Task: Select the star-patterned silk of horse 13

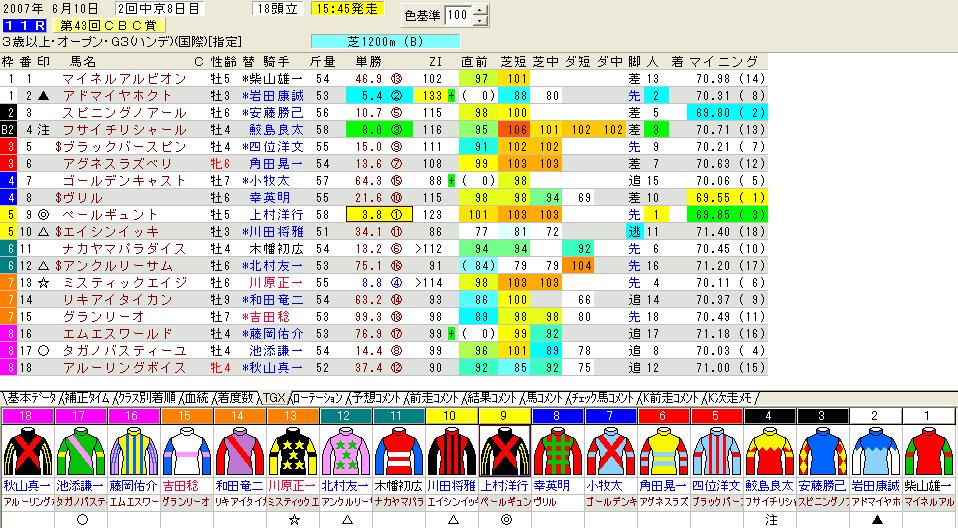Action: pyautogui.click(x=293, y=452)
